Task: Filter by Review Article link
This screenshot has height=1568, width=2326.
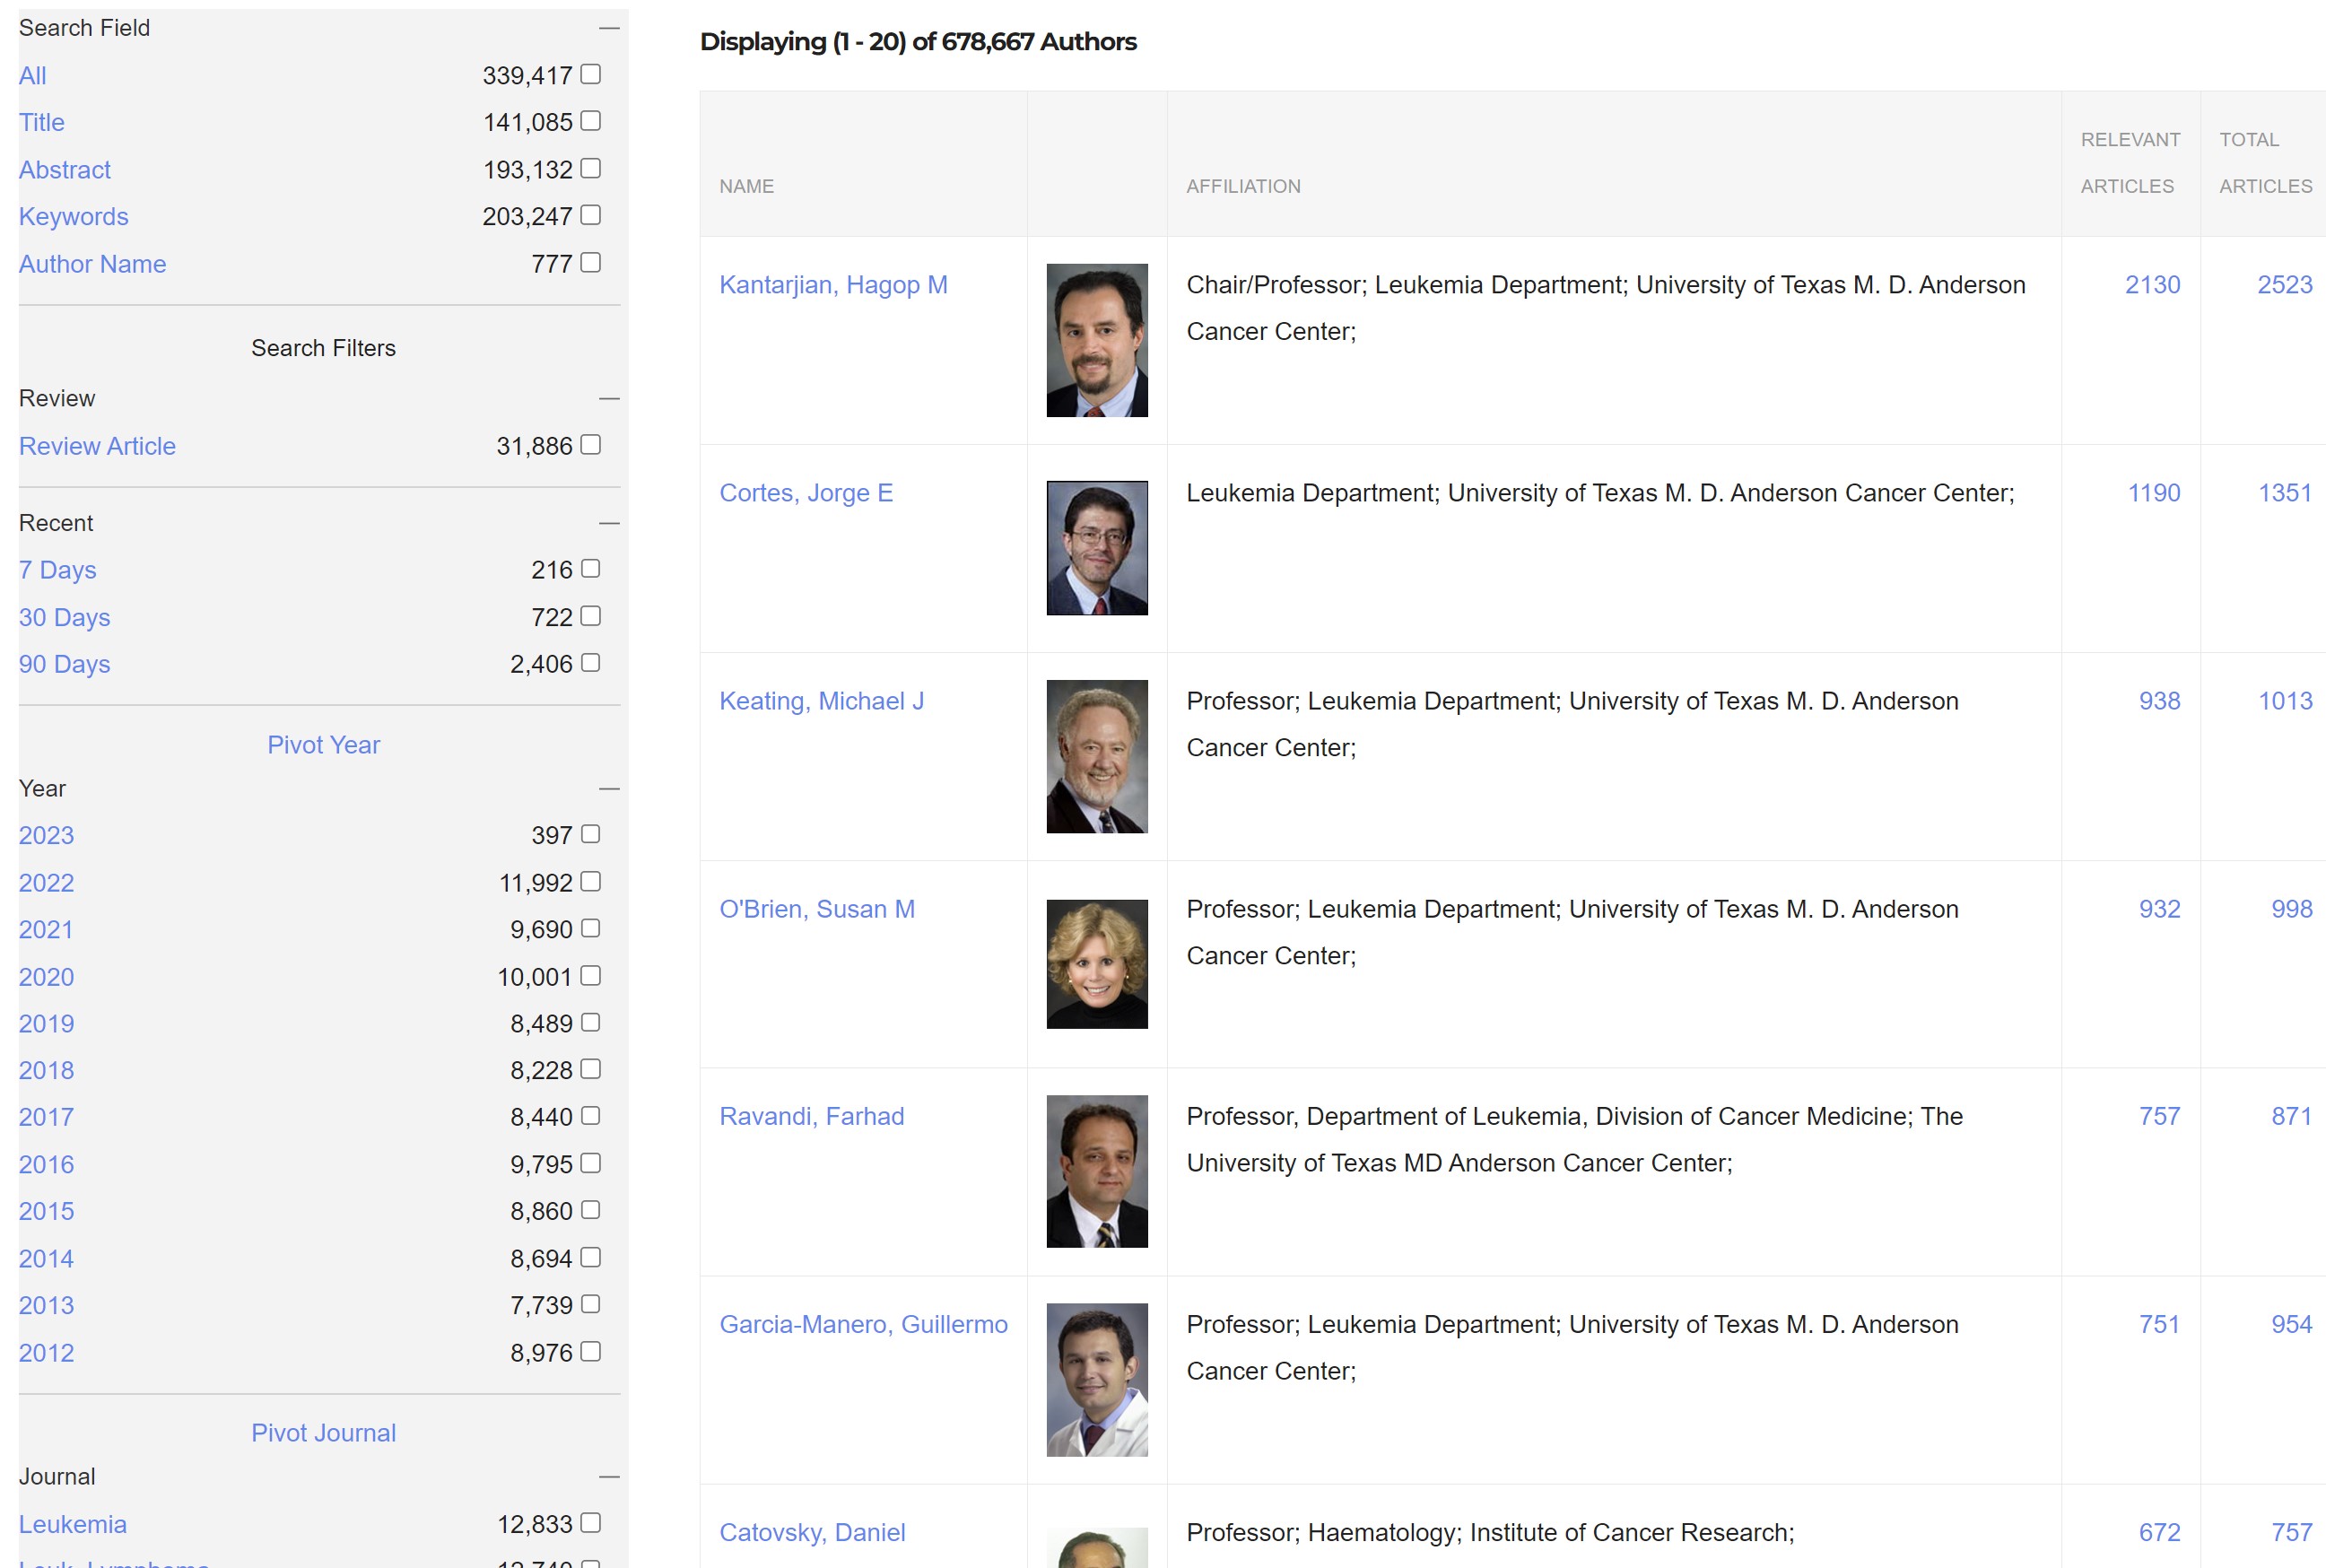Action: tap(97, 446)
